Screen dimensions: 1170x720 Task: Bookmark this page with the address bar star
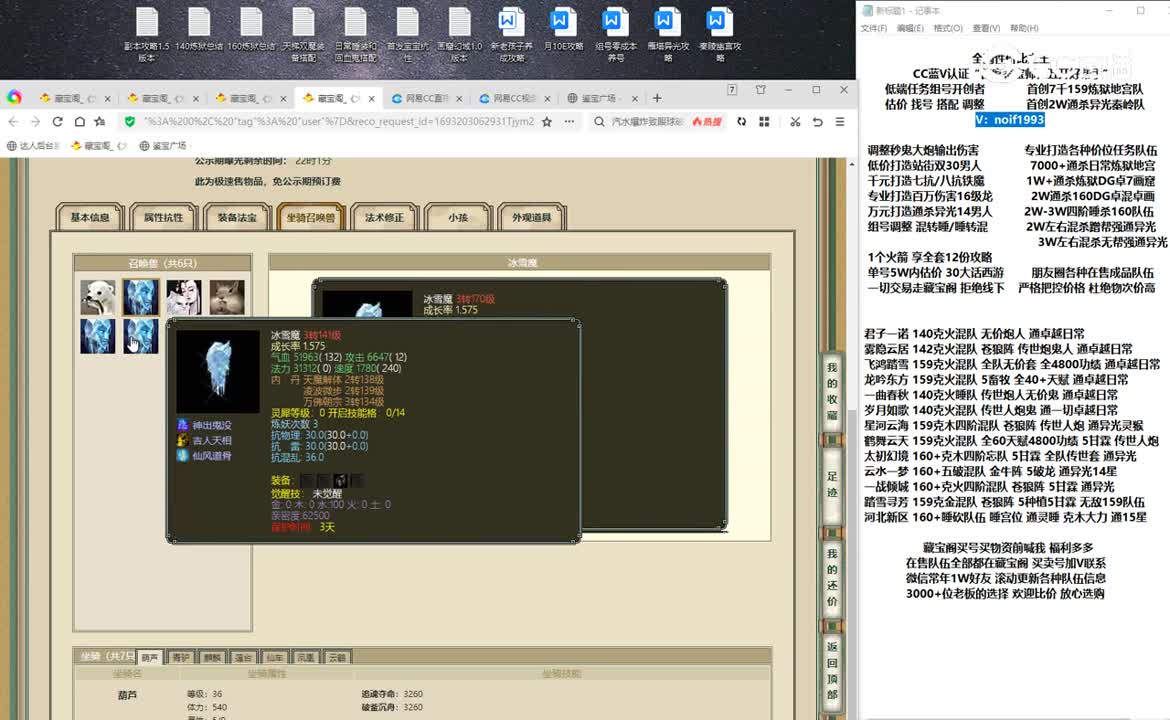[547, 122]
